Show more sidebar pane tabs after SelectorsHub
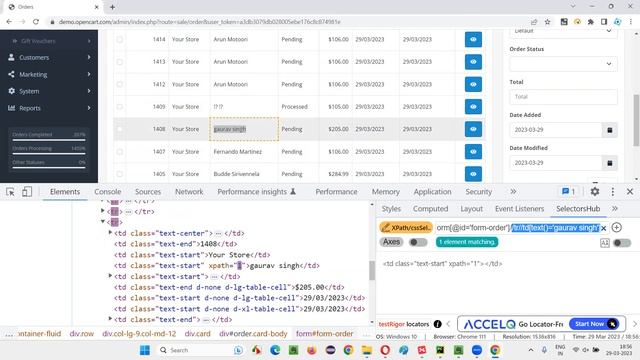The width and height of the screenshot is (640, 360). [615, 209]
